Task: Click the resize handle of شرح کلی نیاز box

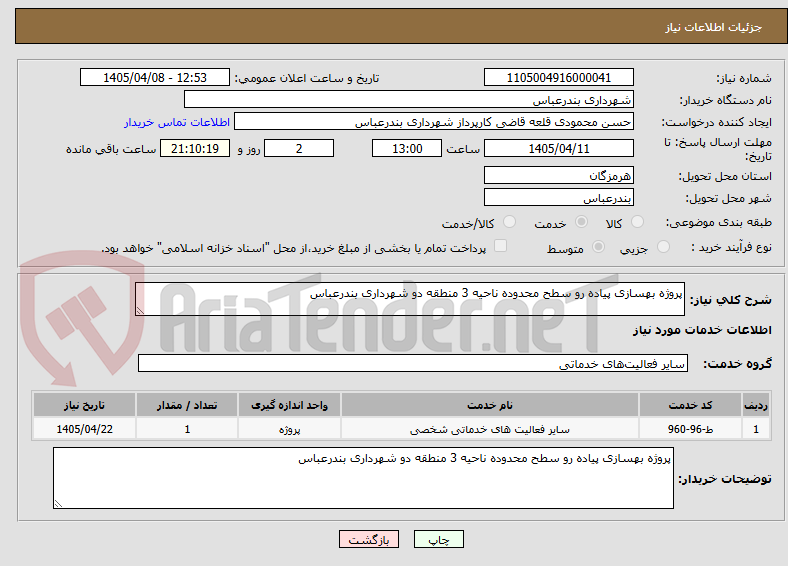Action: coord(140,311)
